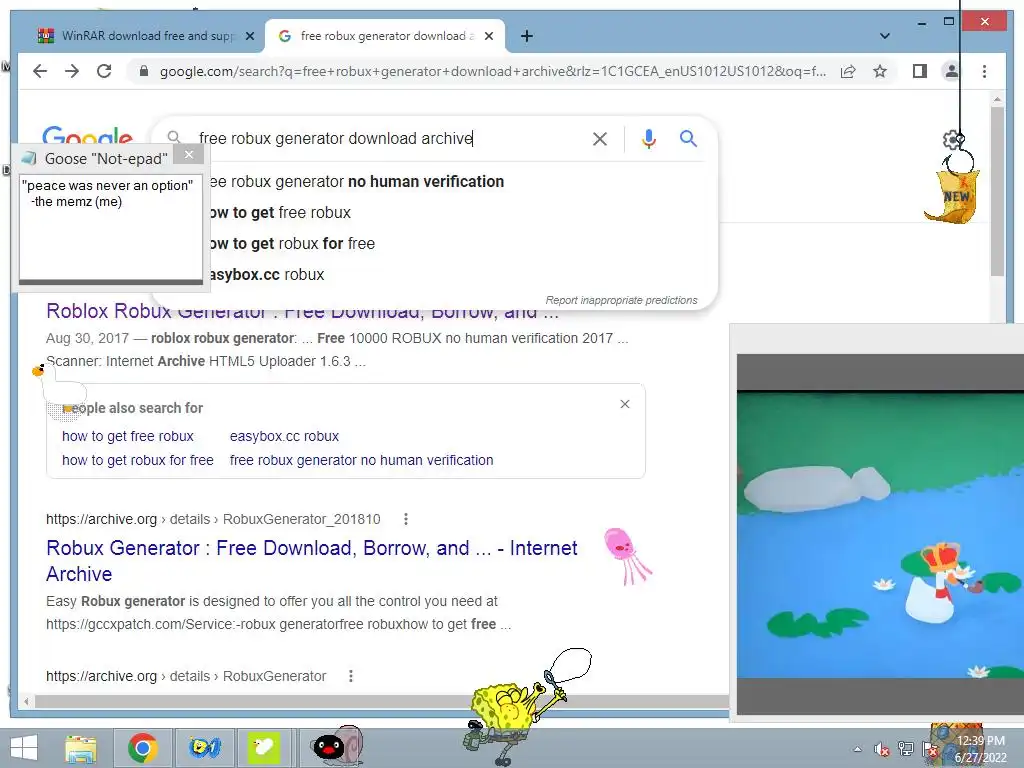Image resolution: width=1024 pixels, height=768 pixels.
Task: Open related 'free robux generator no human verification'
Action: pos(361,460)
